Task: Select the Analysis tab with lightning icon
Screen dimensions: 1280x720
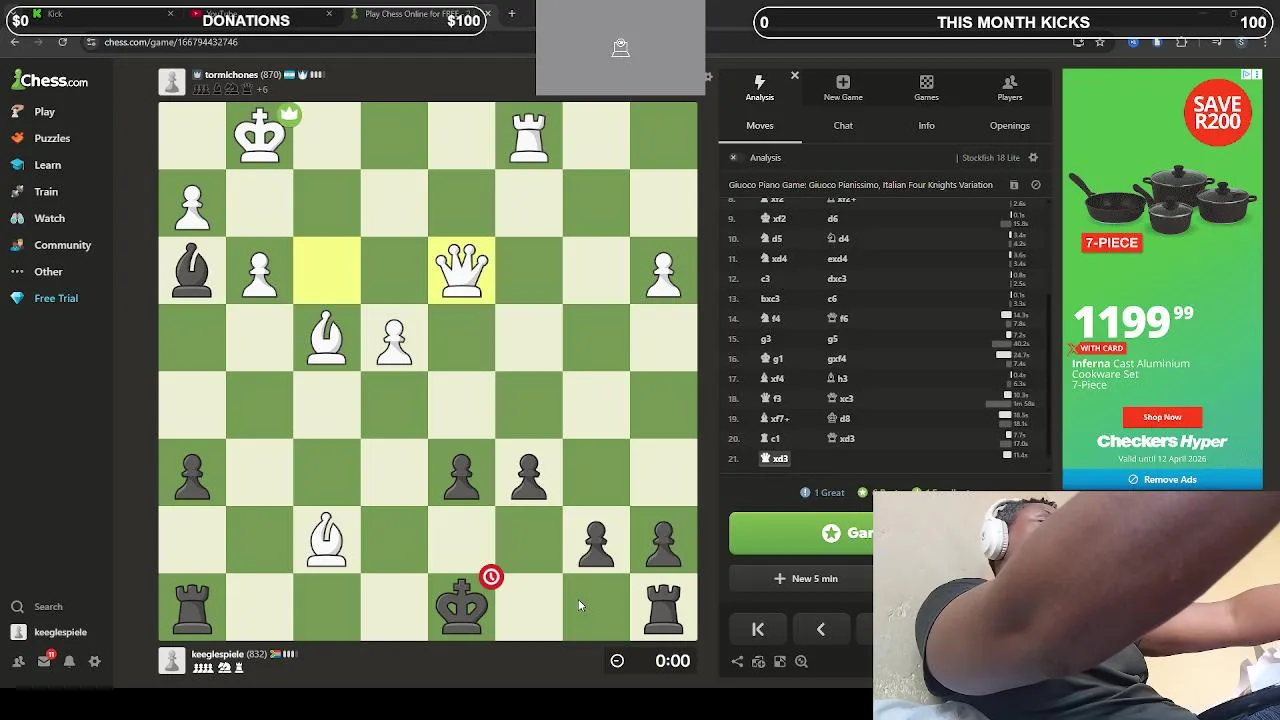Action: [x=759, y=87]
